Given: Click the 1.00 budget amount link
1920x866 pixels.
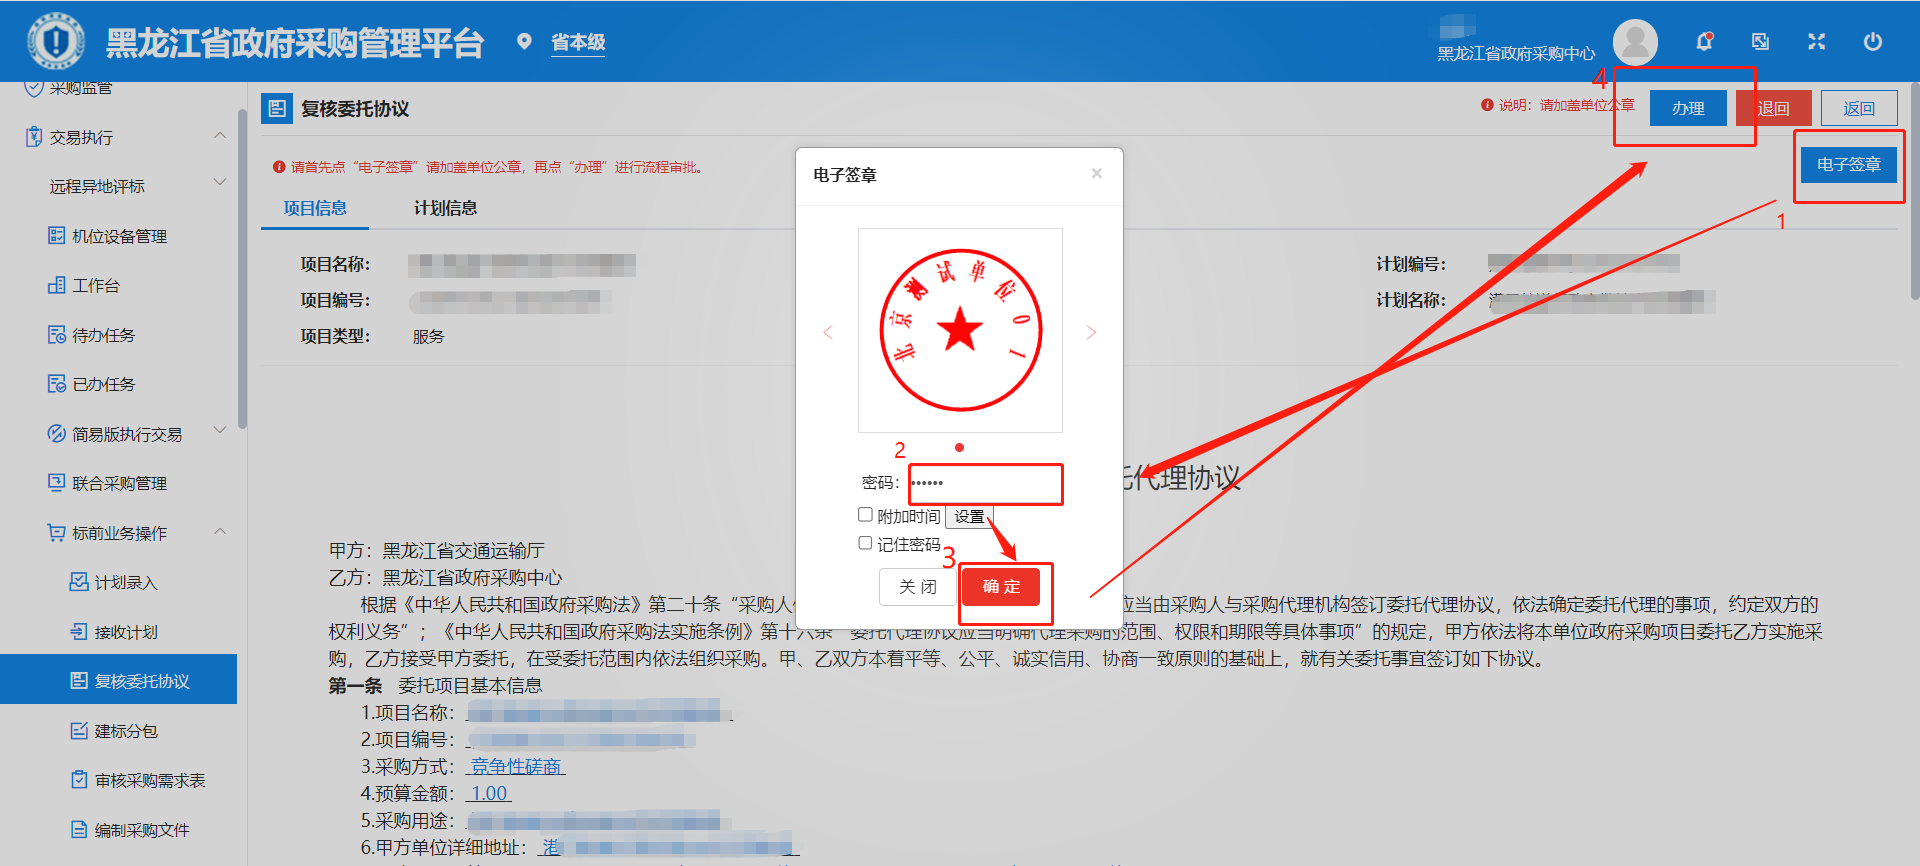Looking at the screenshot, I should pos(489,793).
